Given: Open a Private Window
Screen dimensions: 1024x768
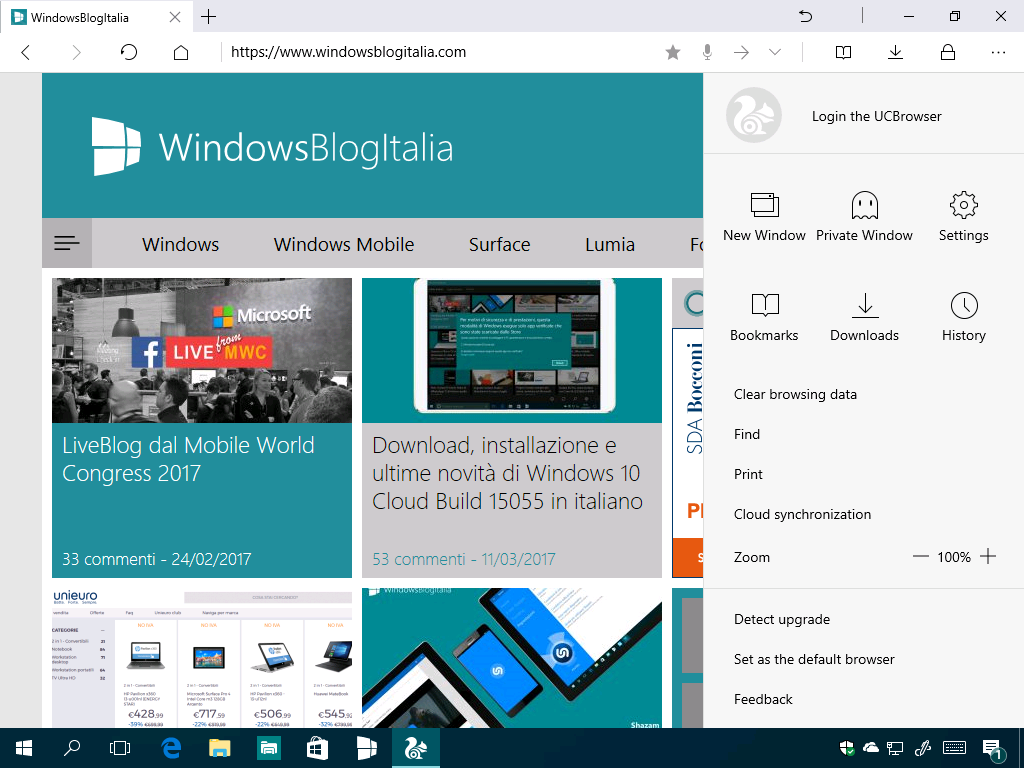Looking at the screenshot, I should (x=864, y=217).
